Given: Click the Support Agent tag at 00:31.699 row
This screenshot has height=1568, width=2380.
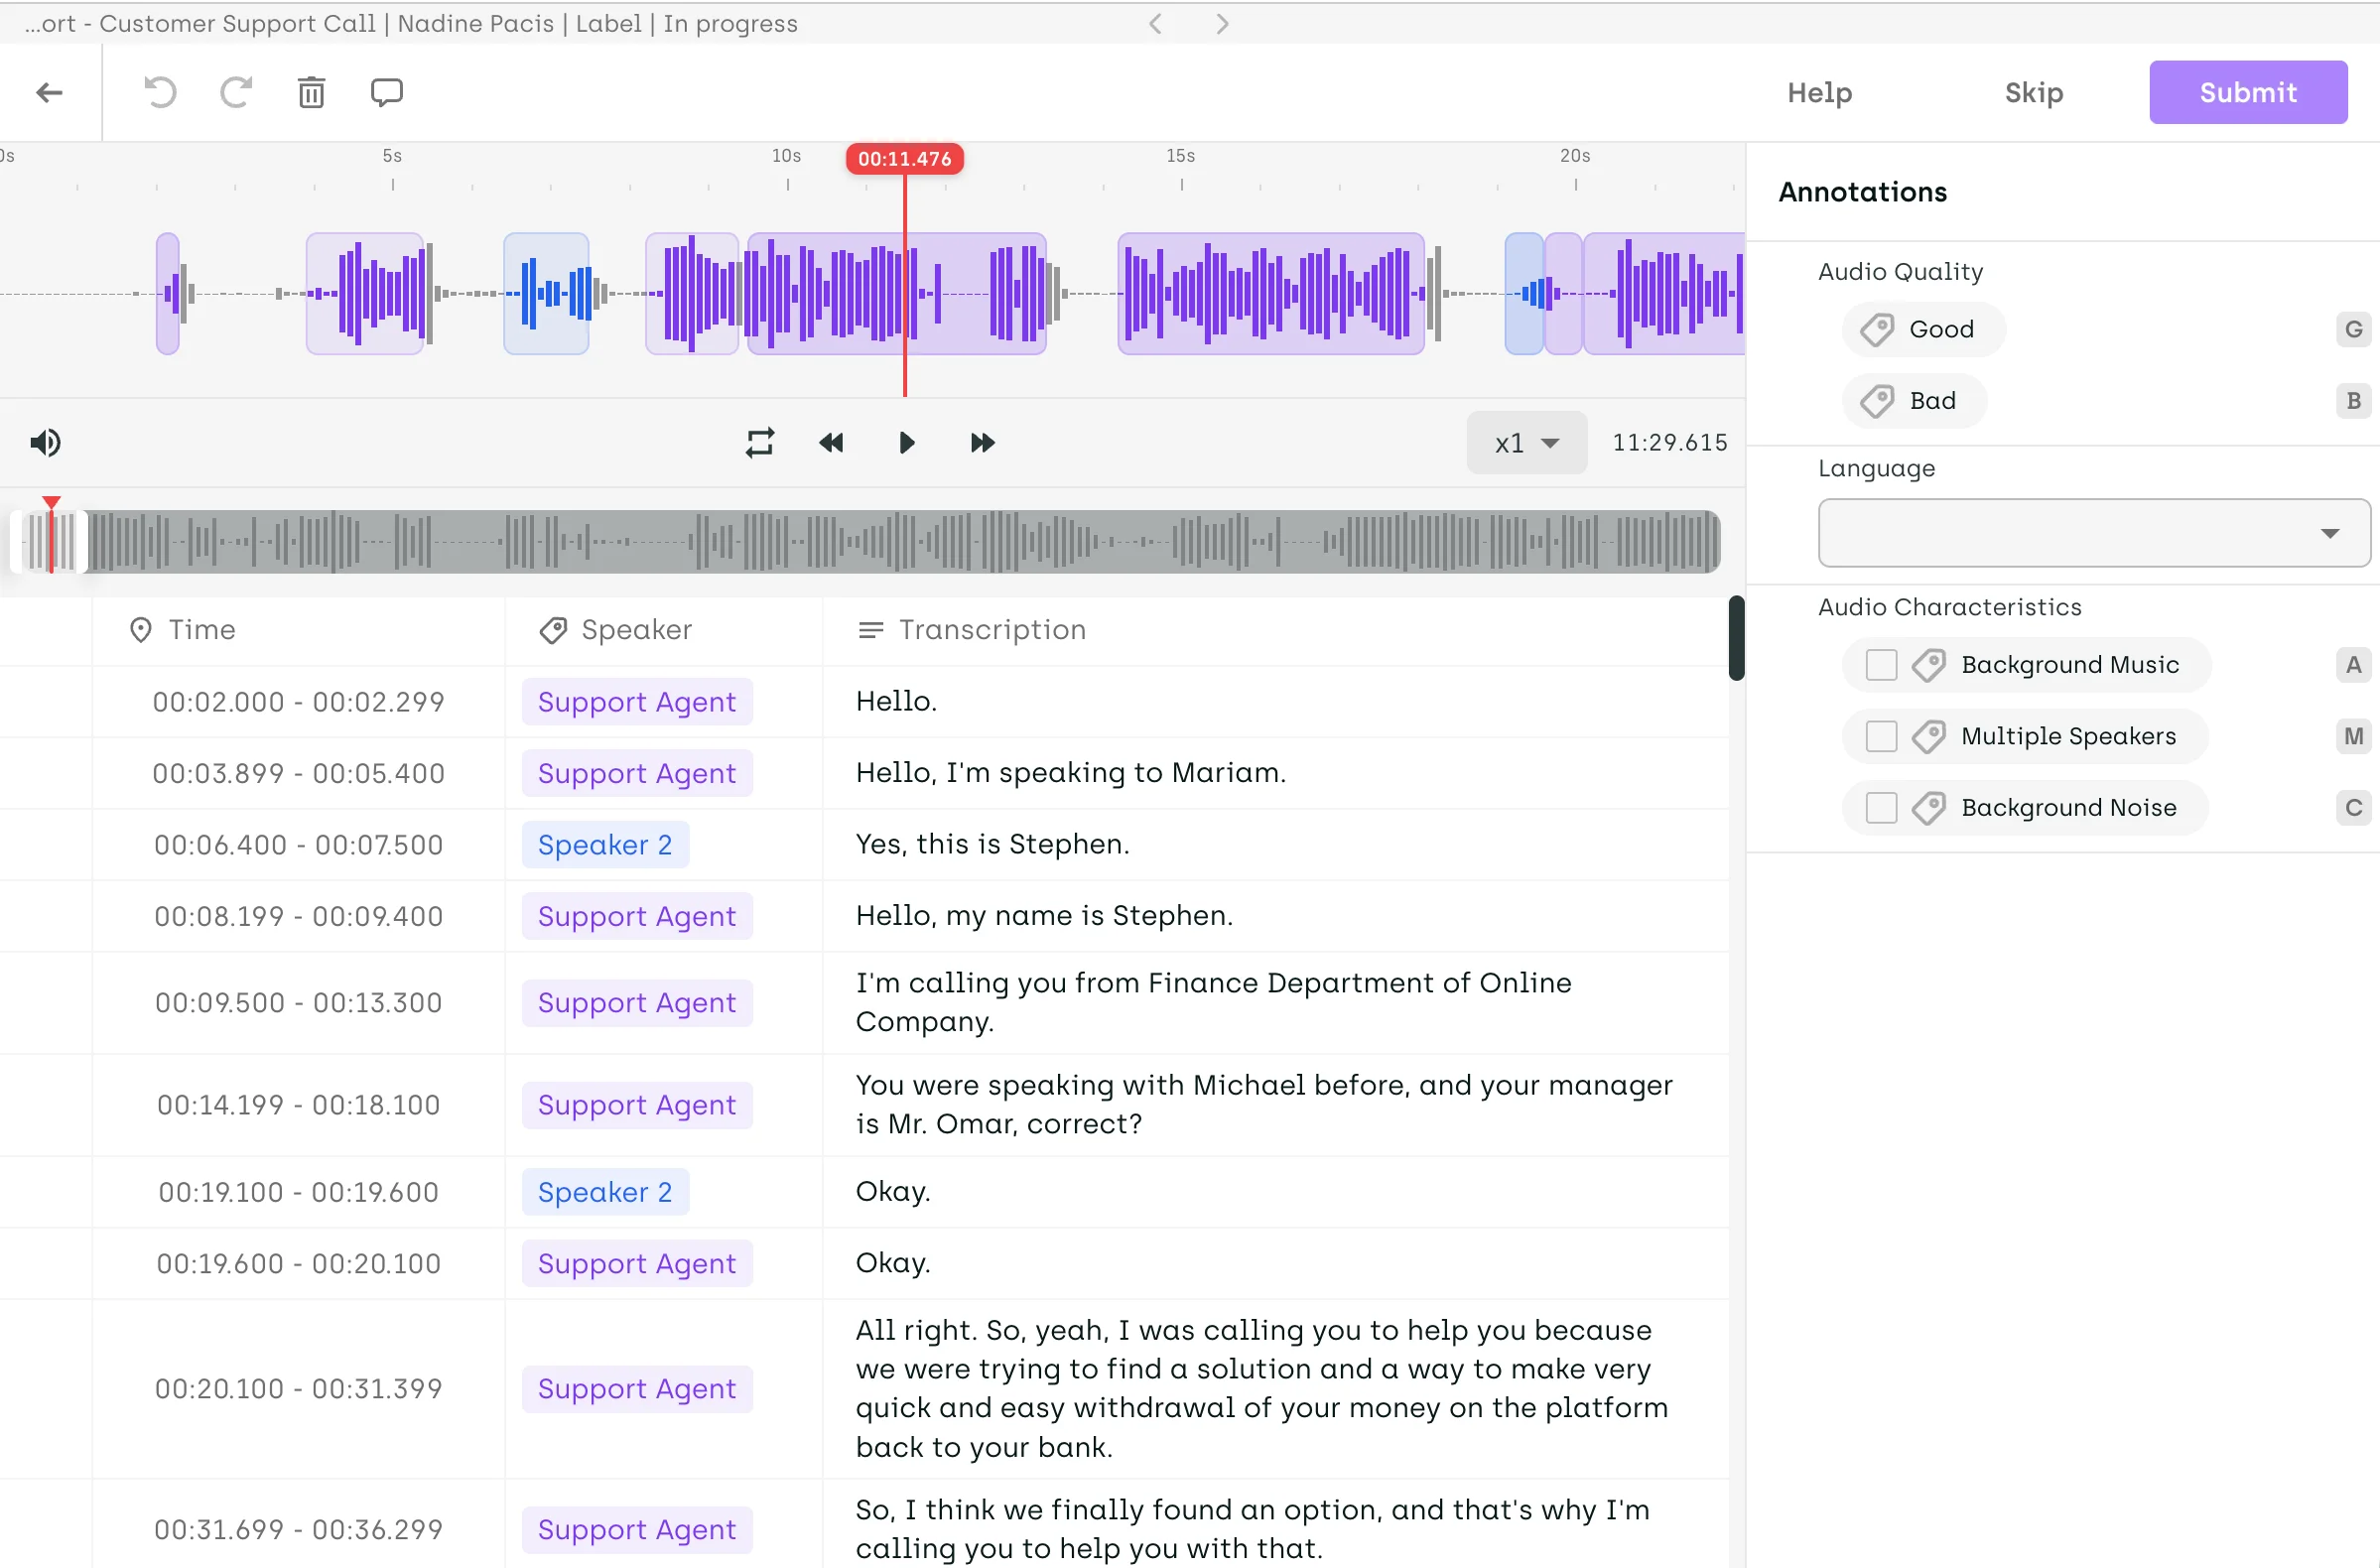Looking at the screenshot, I should tap(637, 1529).
